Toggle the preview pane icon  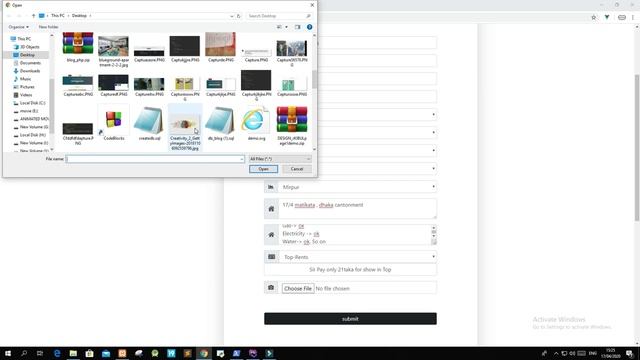(x=297, y=27)
